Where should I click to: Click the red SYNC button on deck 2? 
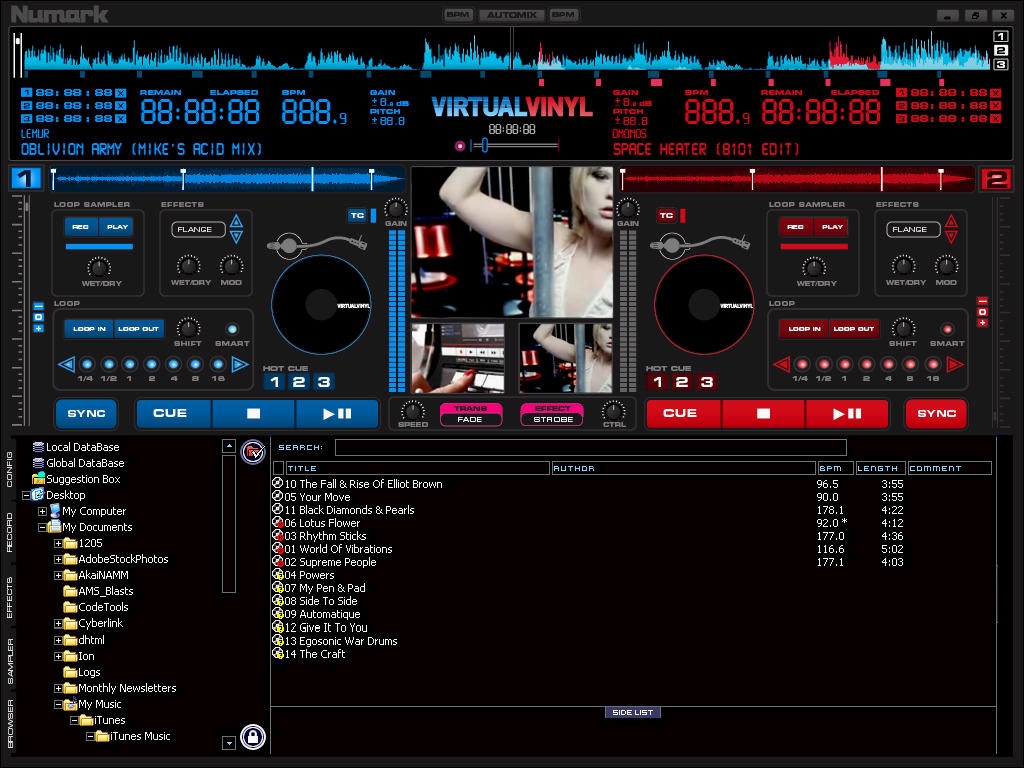[x=936, y=413]
